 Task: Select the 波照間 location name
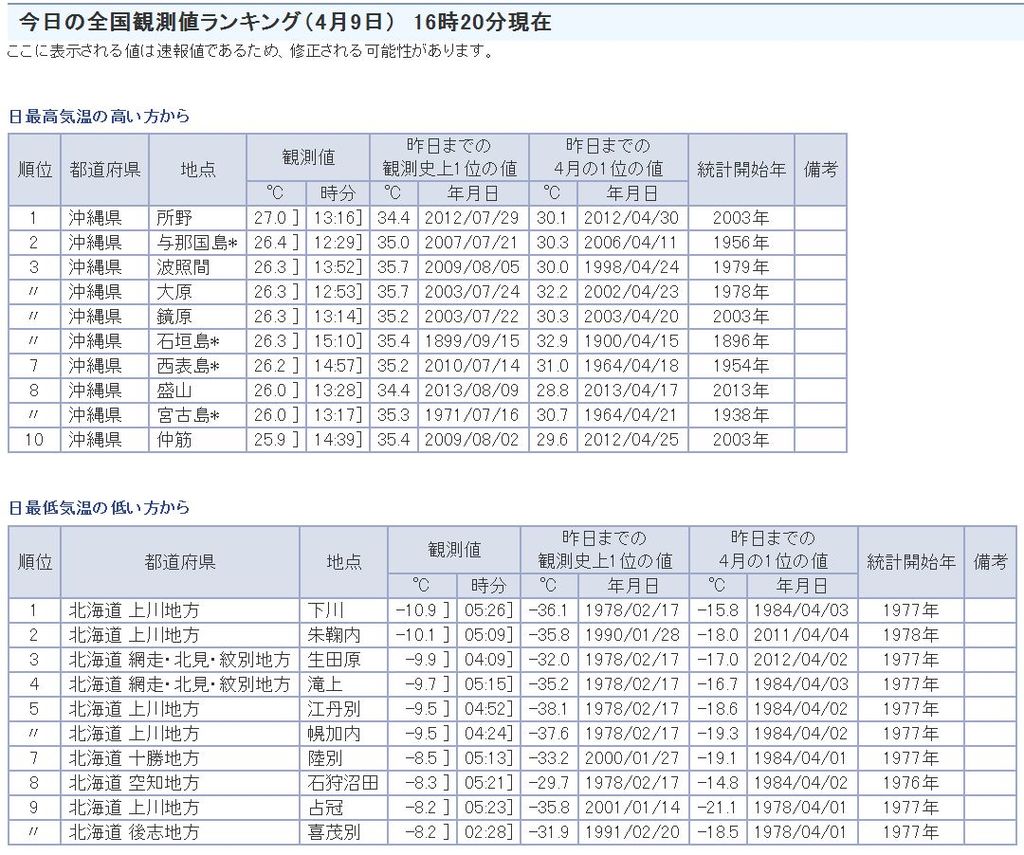point(181,267)
